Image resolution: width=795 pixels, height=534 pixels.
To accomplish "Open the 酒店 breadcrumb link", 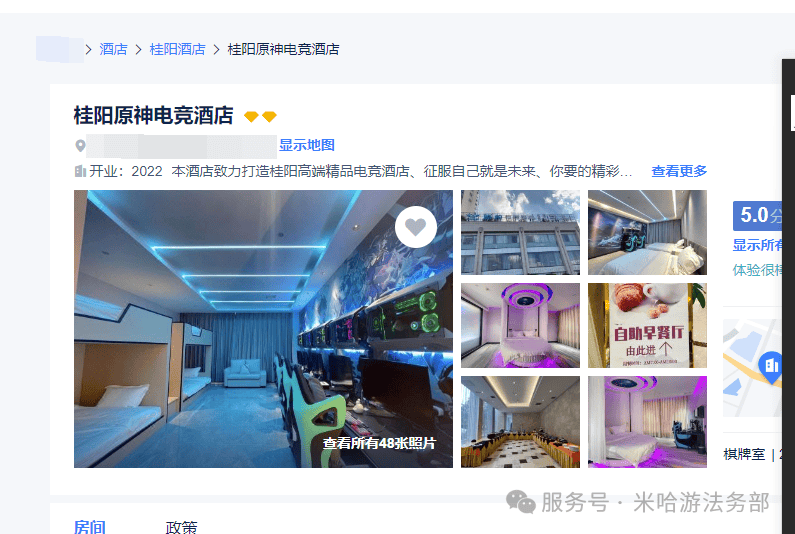I will tap(113, 49).
